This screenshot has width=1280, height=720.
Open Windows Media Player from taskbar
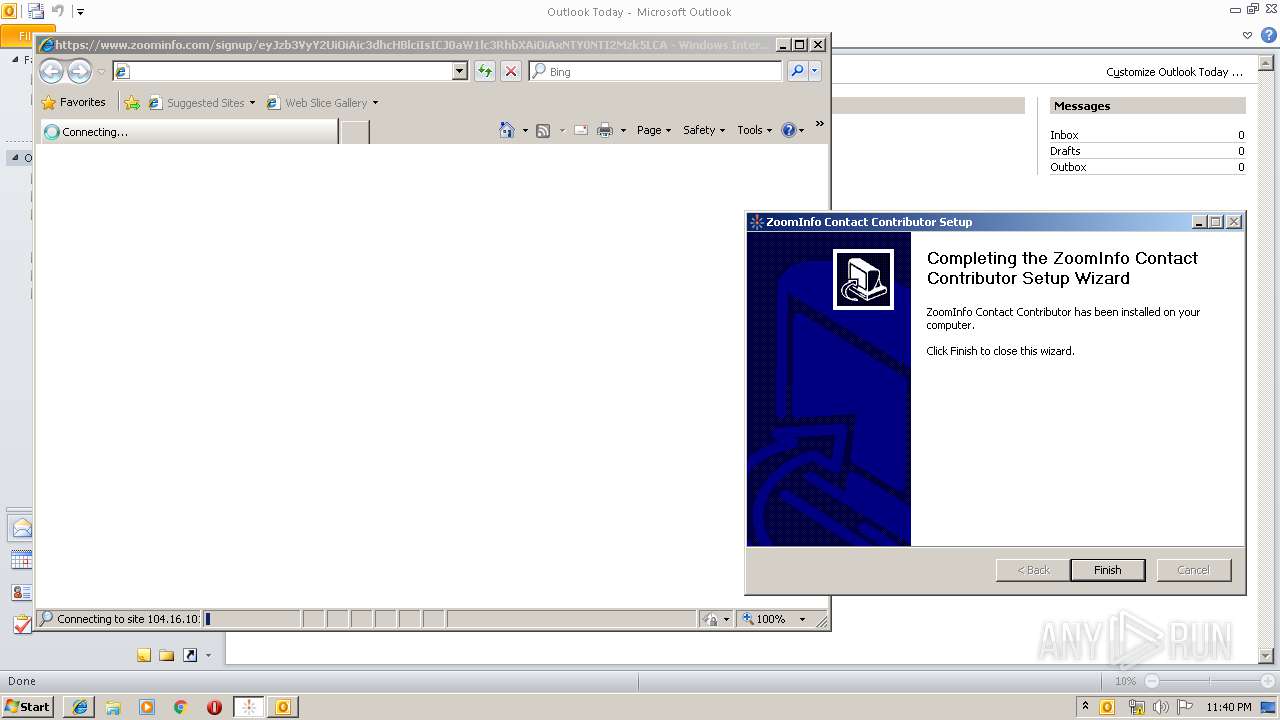147,707
